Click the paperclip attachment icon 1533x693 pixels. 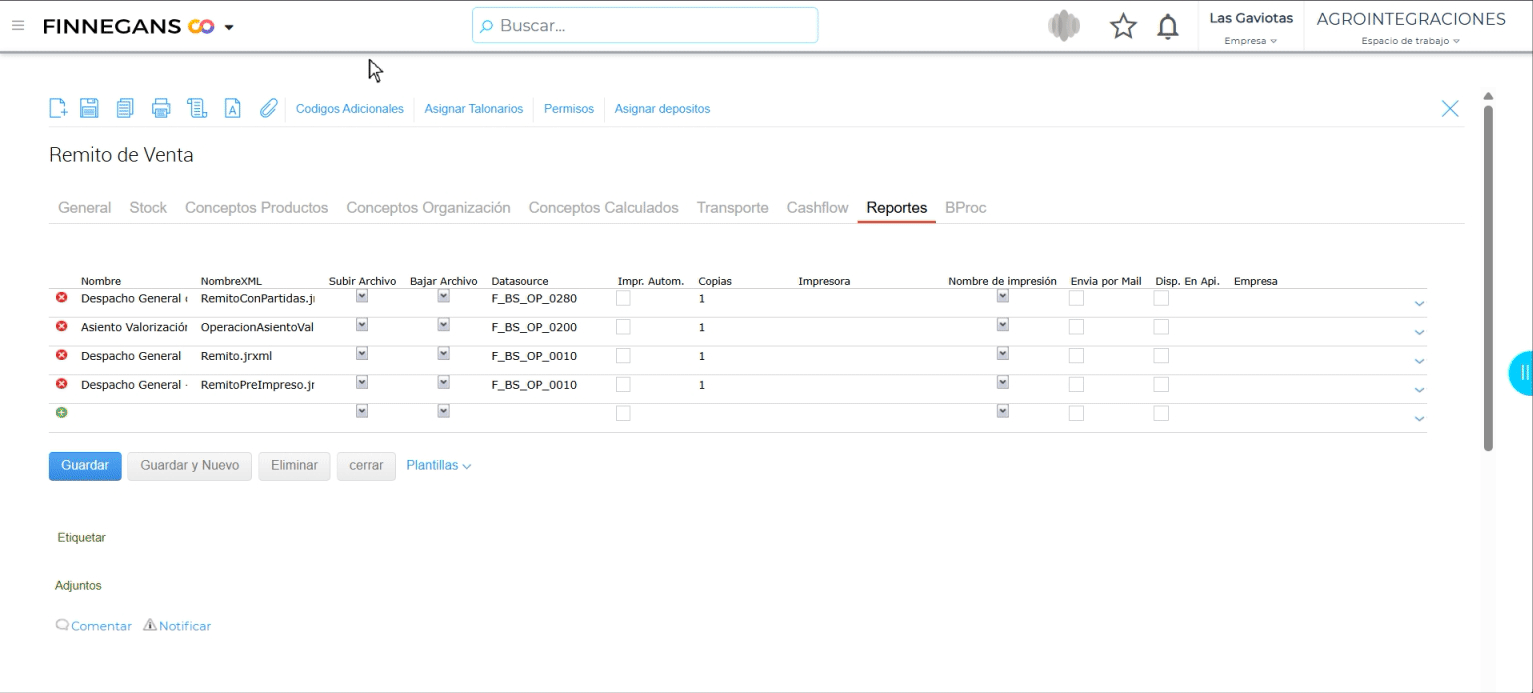pos(268,108)
